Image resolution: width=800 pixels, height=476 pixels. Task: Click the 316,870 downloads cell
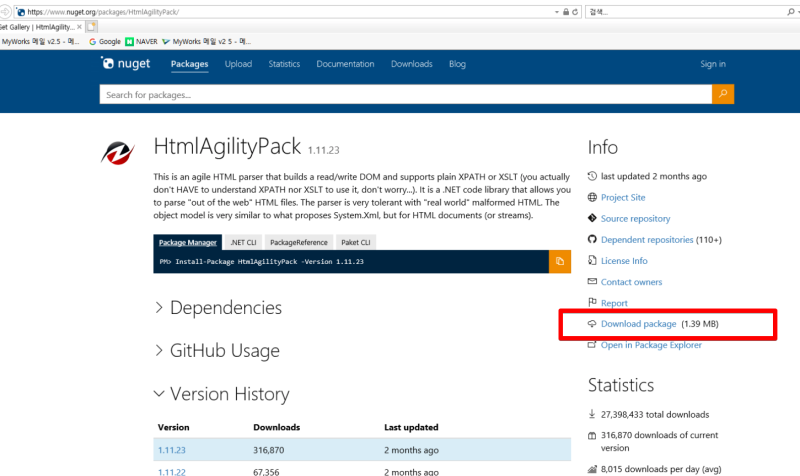[x=268, y=450]
